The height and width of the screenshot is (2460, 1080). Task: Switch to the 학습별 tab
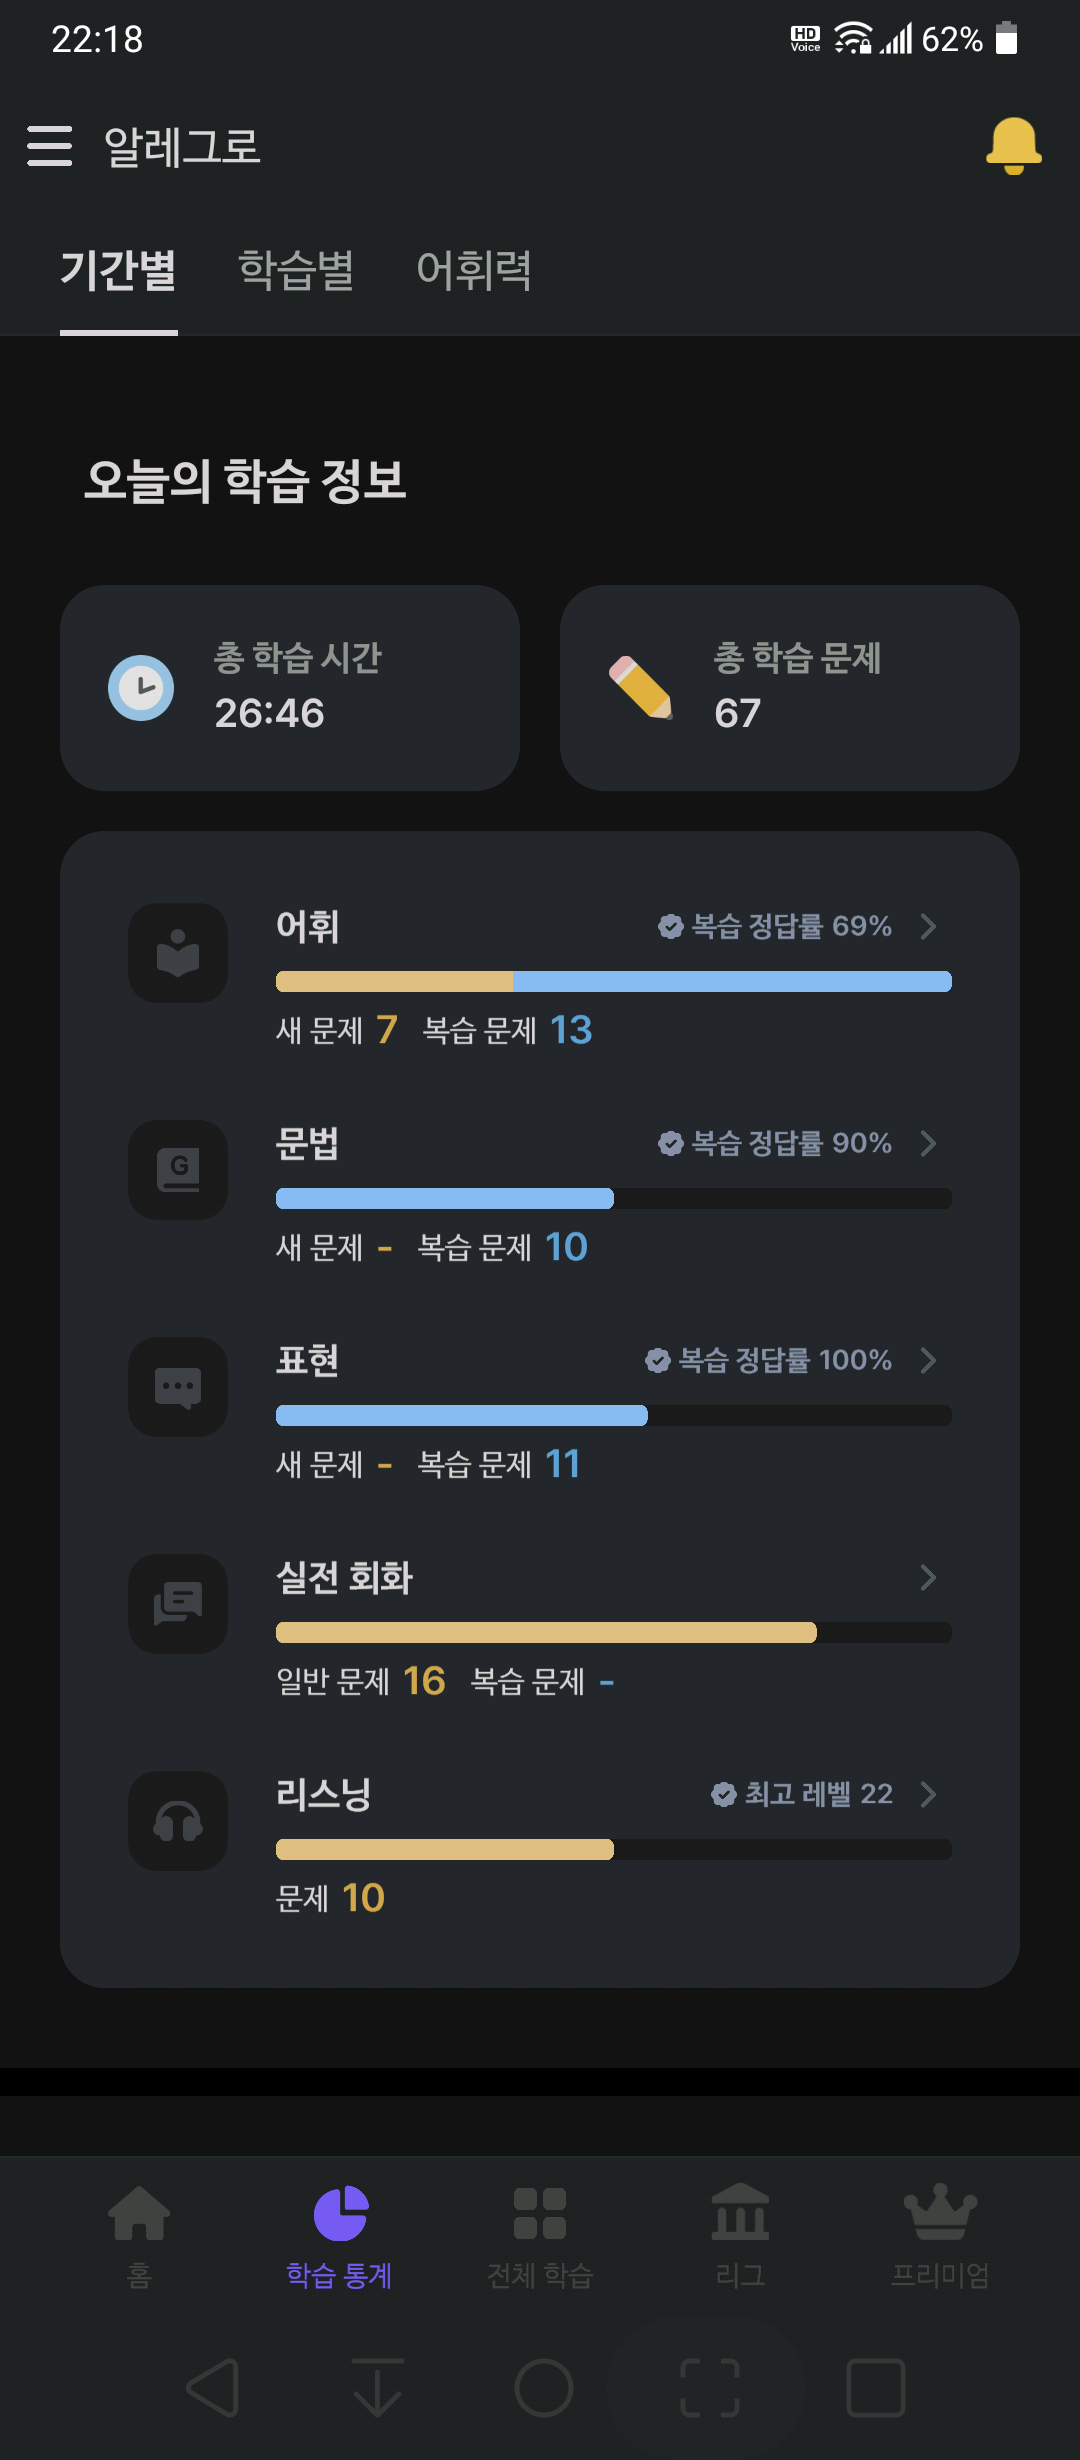point(296,270)
